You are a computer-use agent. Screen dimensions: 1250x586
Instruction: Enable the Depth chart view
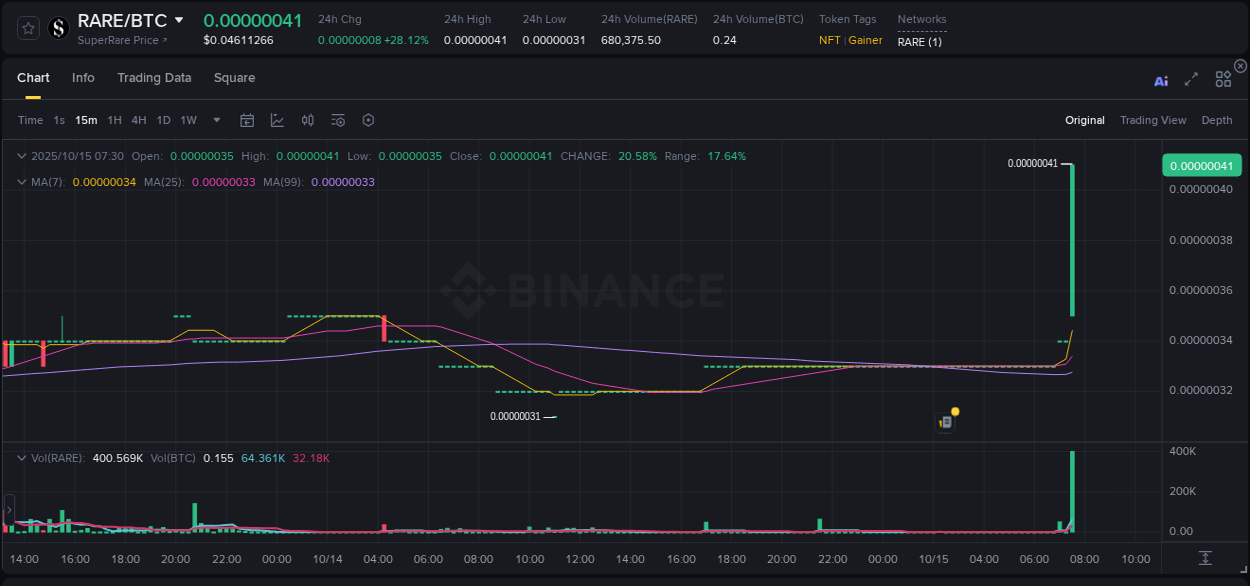click(1216, 120)
